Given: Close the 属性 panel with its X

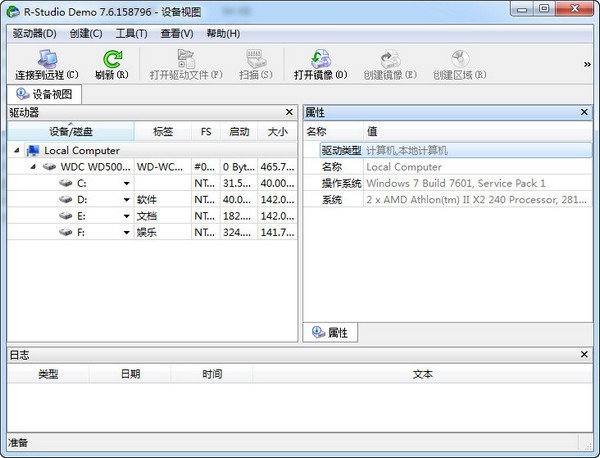Looking at the screenshot, I should [584, 113].
